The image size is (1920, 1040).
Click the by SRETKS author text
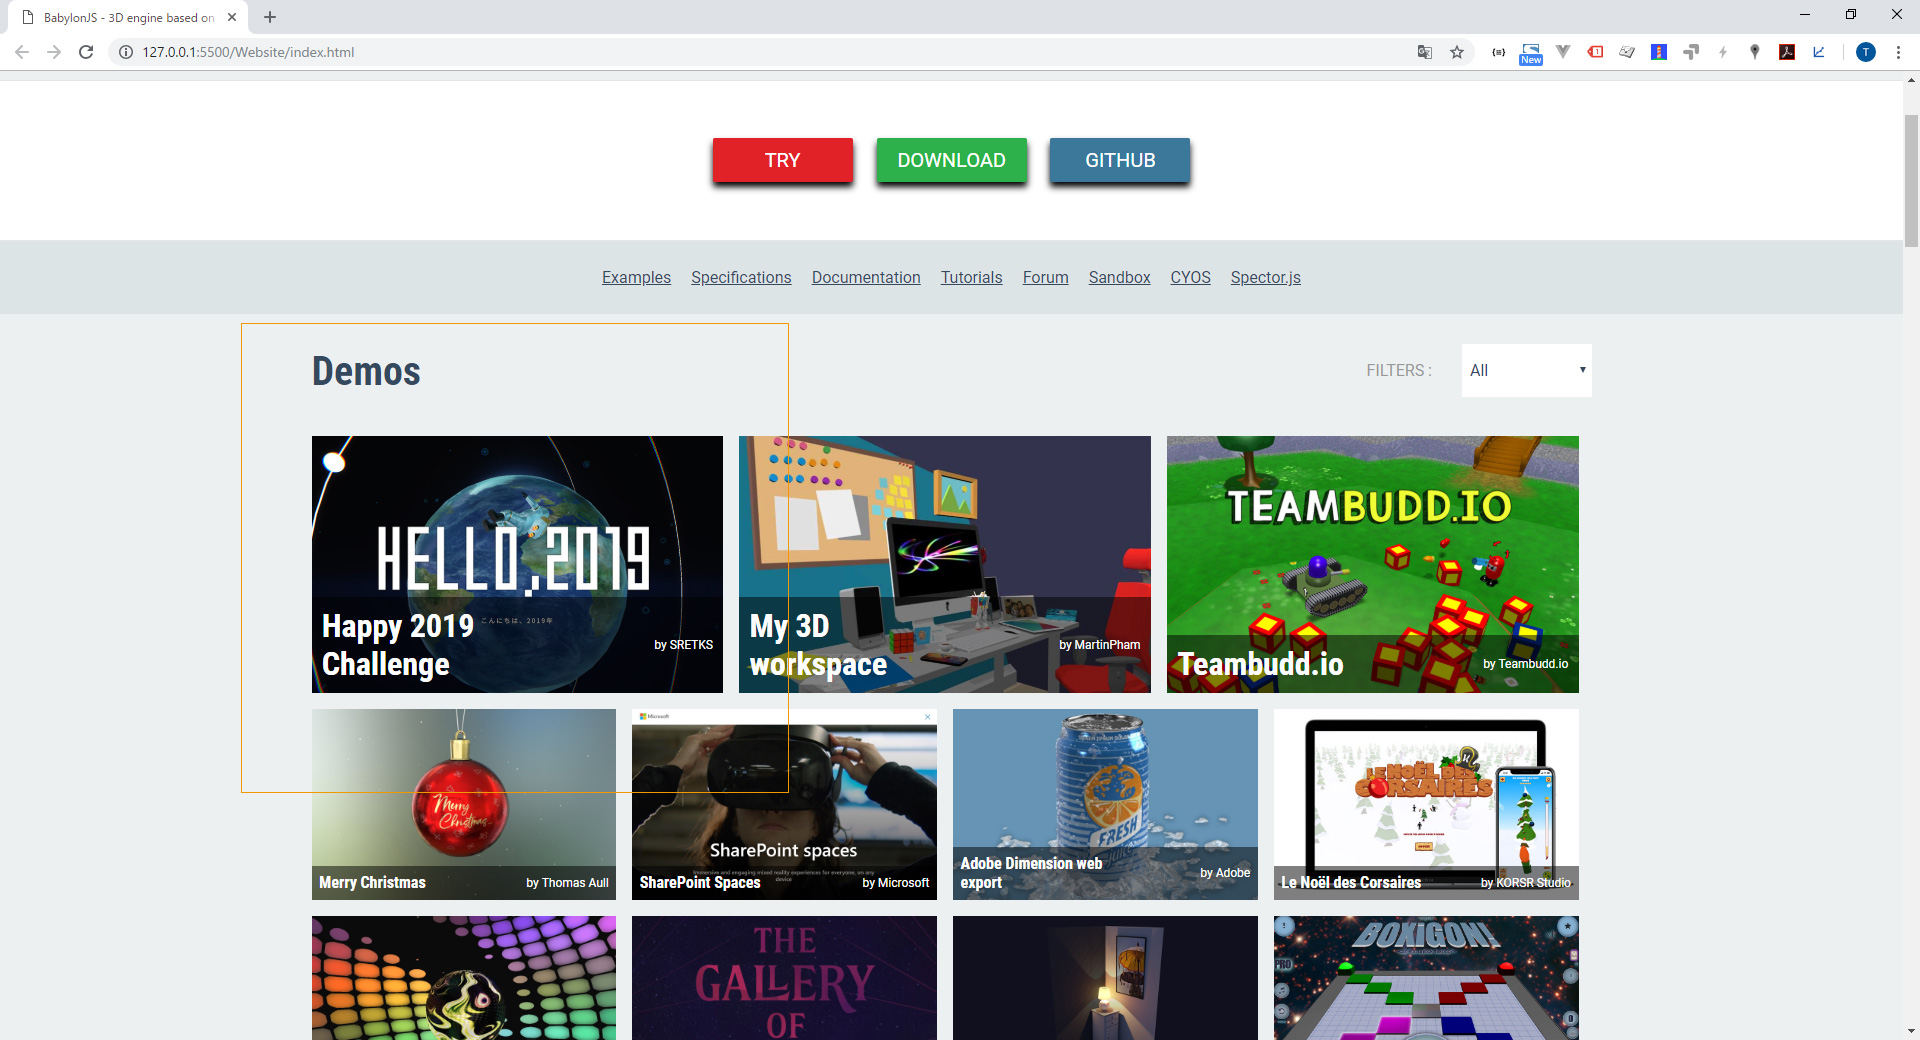coord(684,645)
